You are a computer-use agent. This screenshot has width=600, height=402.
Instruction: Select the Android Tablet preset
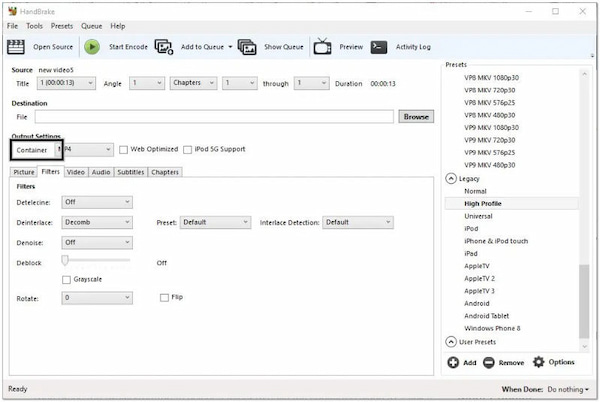pyautogui.click(x=486, y=316)
